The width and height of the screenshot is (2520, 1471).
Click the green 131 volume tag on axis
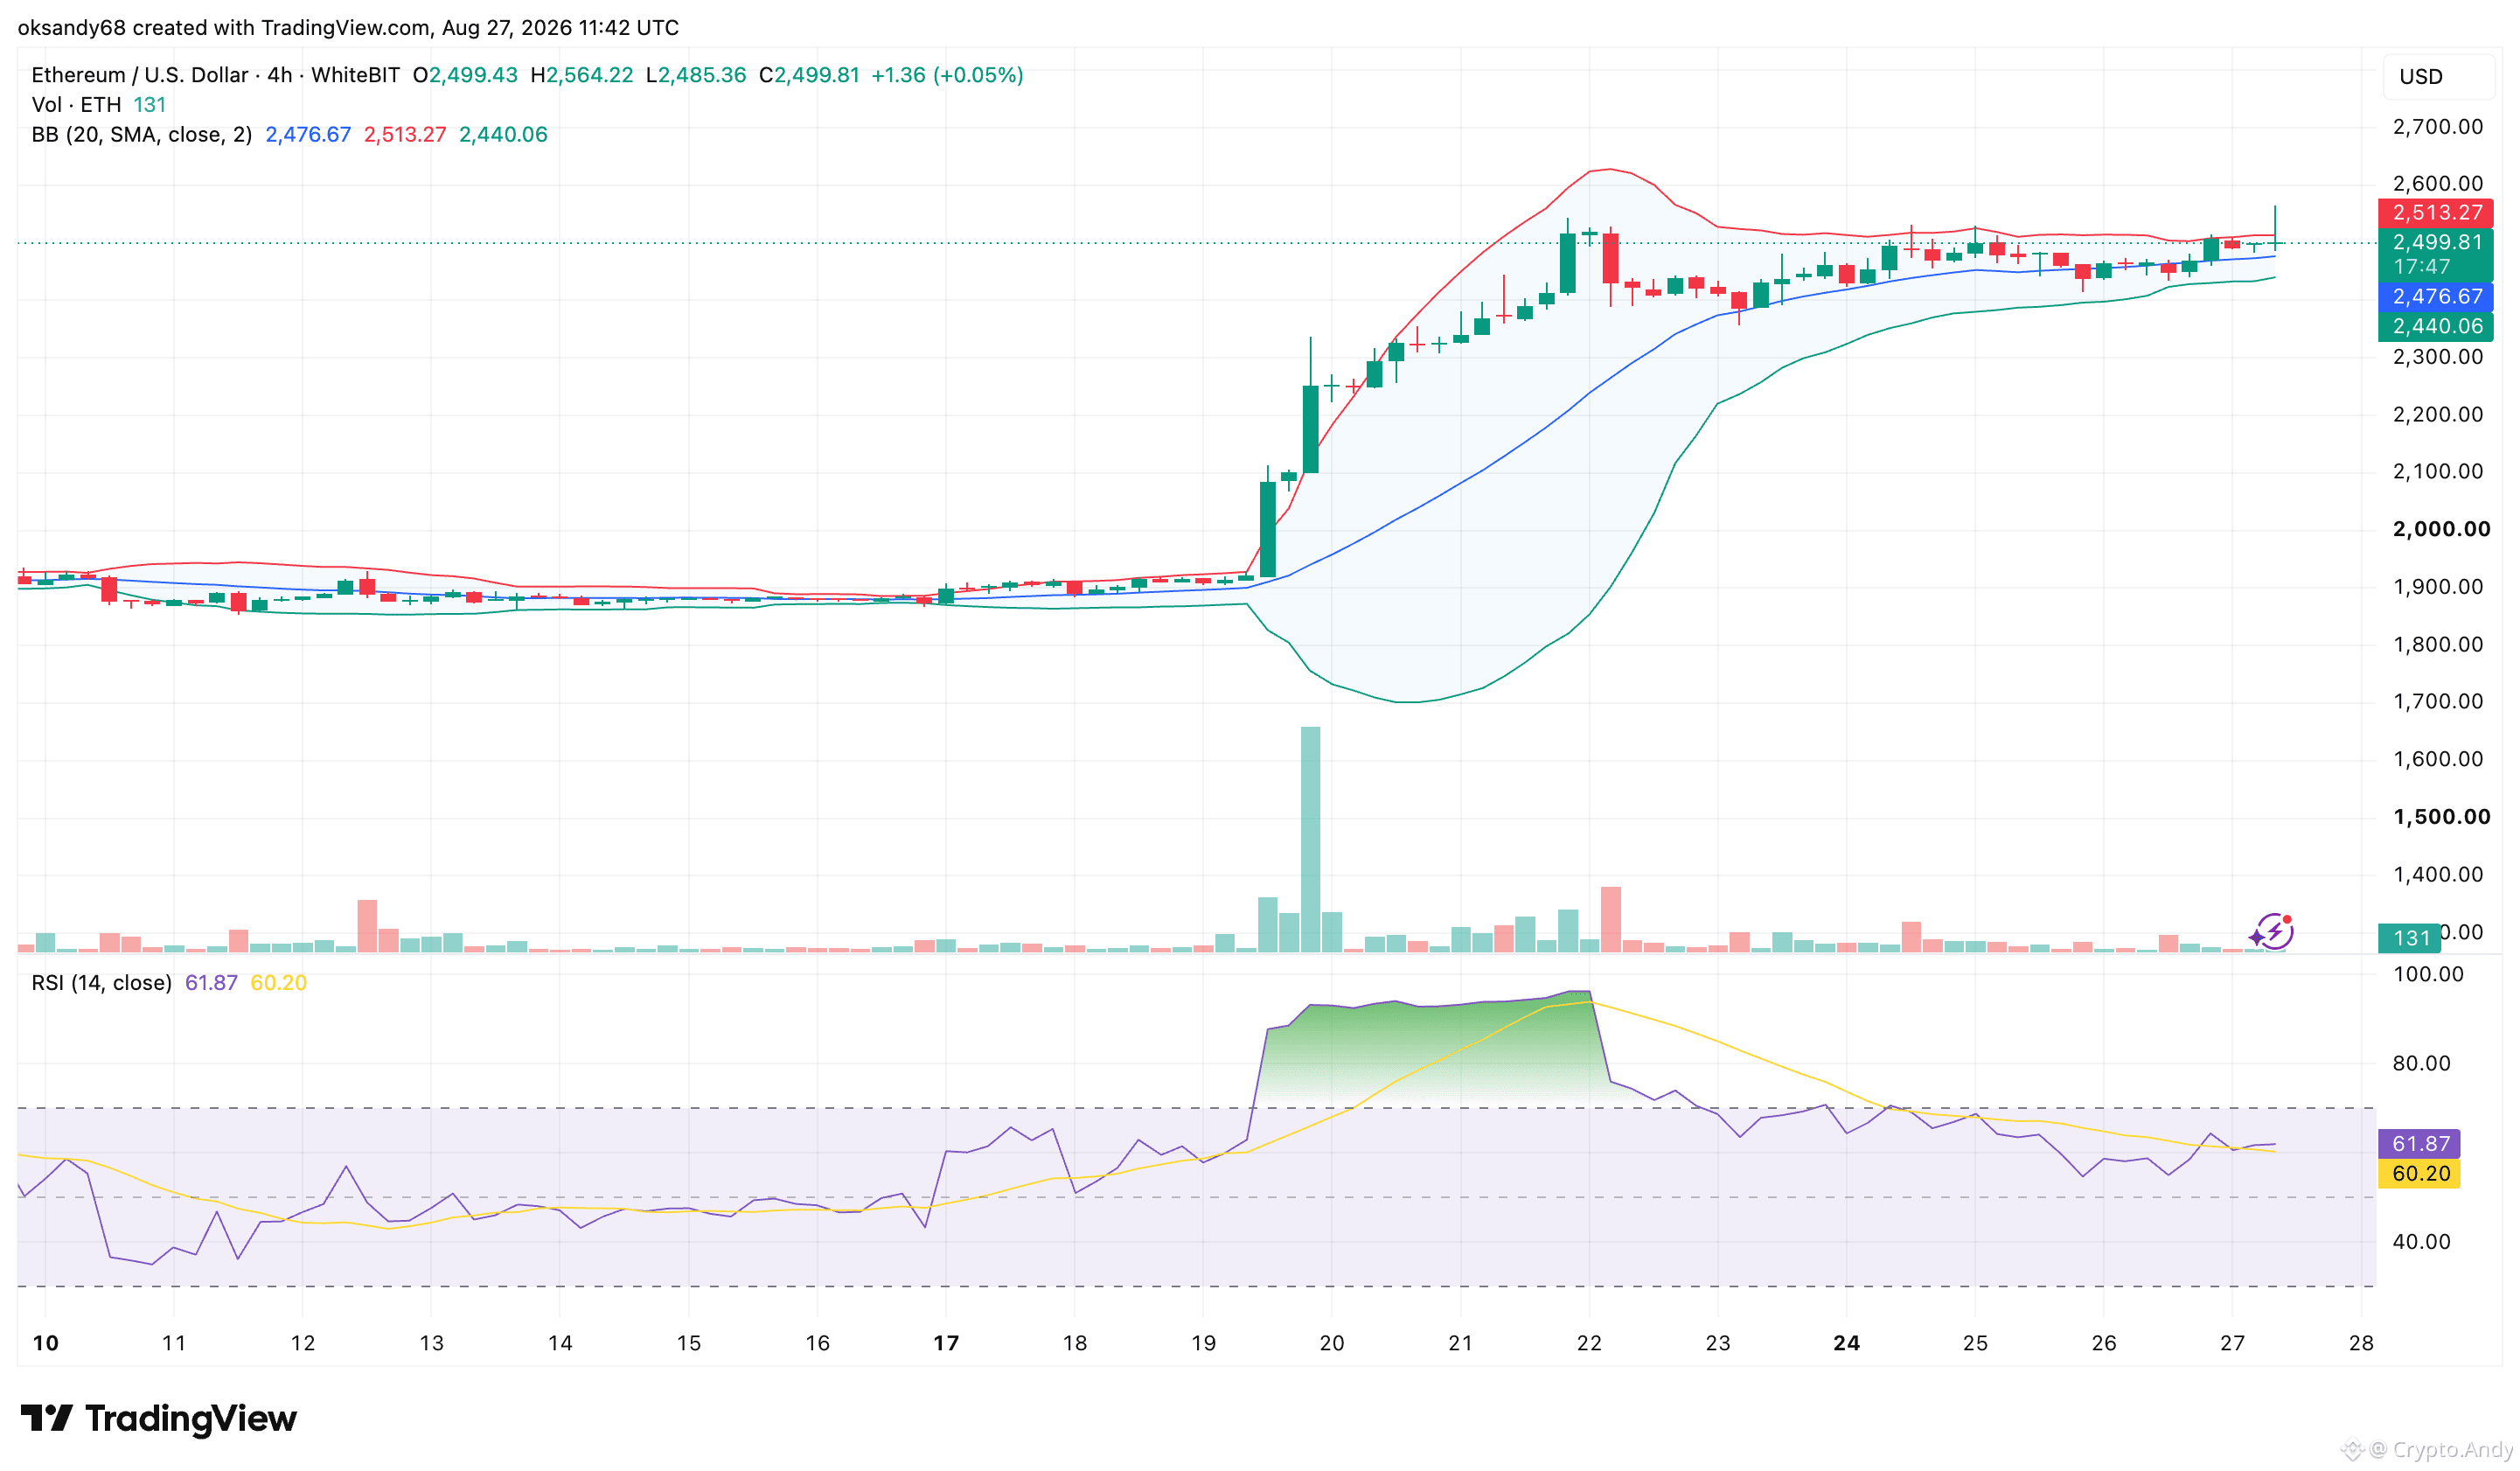(2410, 938)
